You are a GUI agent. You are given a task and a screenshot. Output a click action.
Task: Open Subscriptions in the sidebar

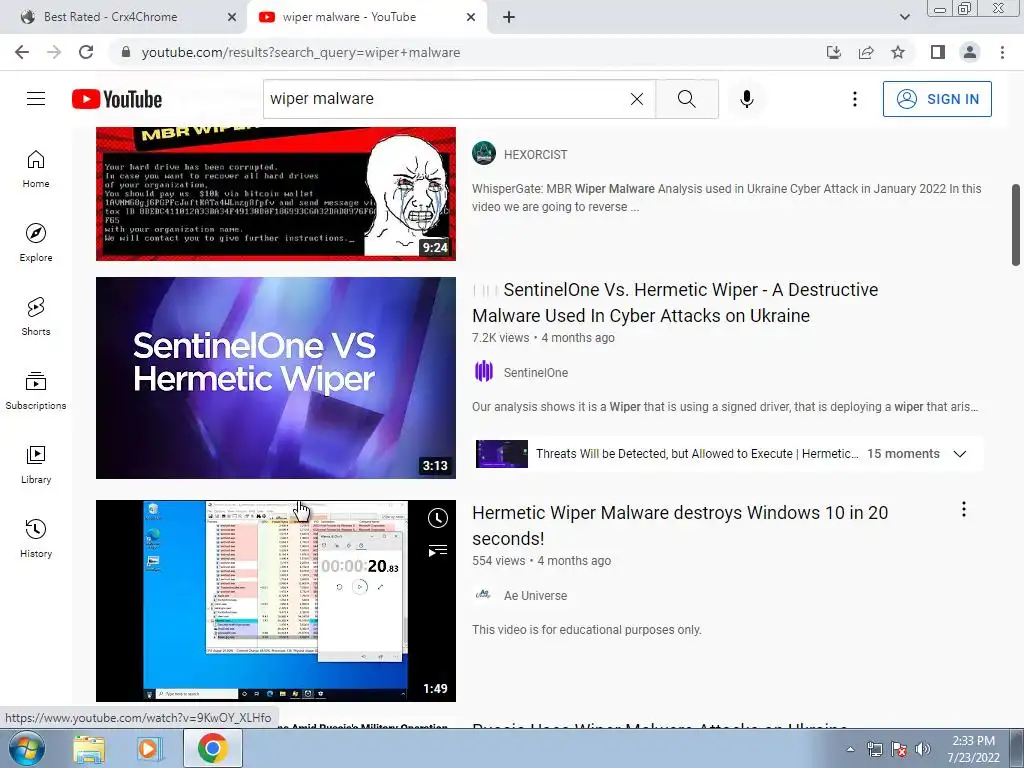point(36,390)
